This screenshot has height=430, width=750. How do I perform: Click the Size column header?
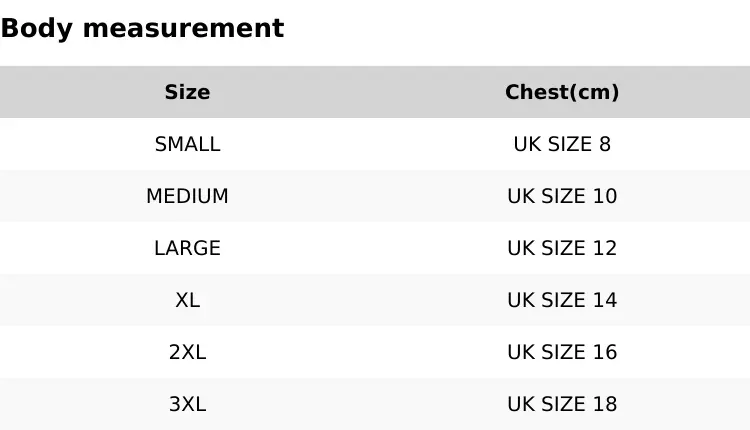(187, 92)
